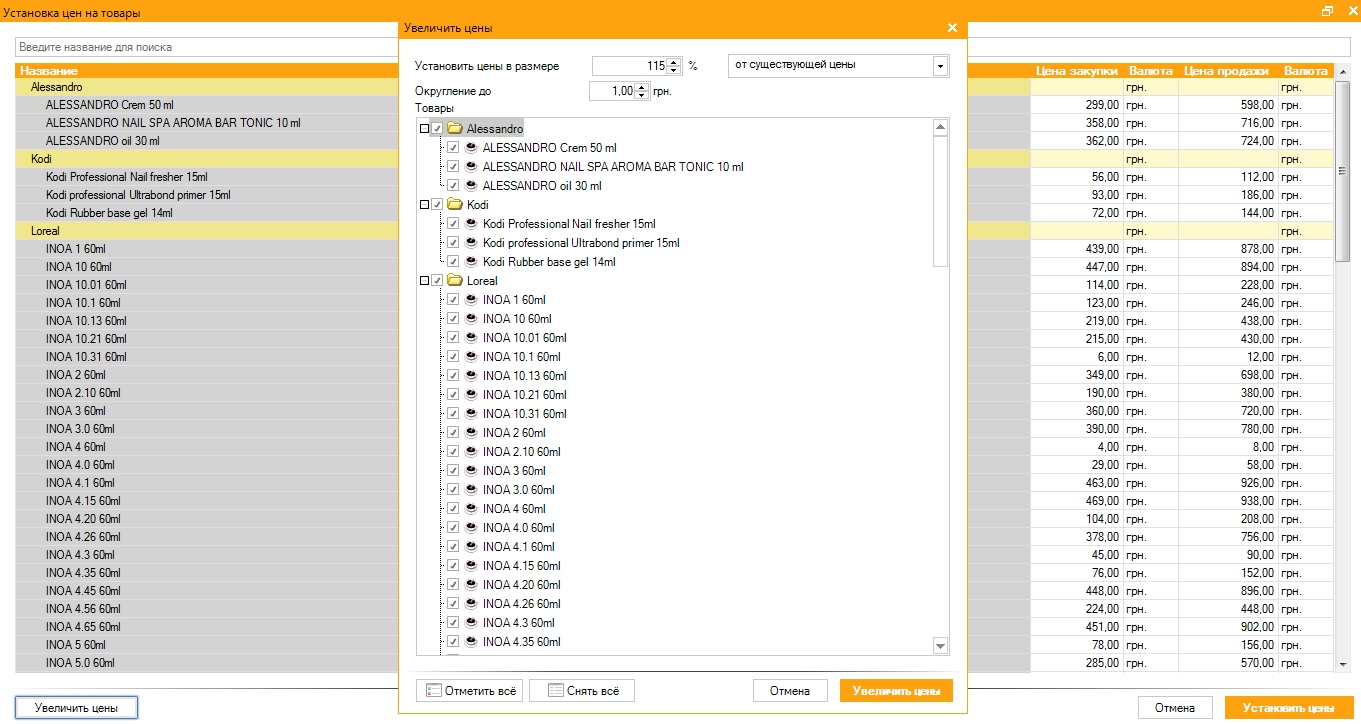Click product icon beside INOA 10.21 60ml in tree

[470, 395]
